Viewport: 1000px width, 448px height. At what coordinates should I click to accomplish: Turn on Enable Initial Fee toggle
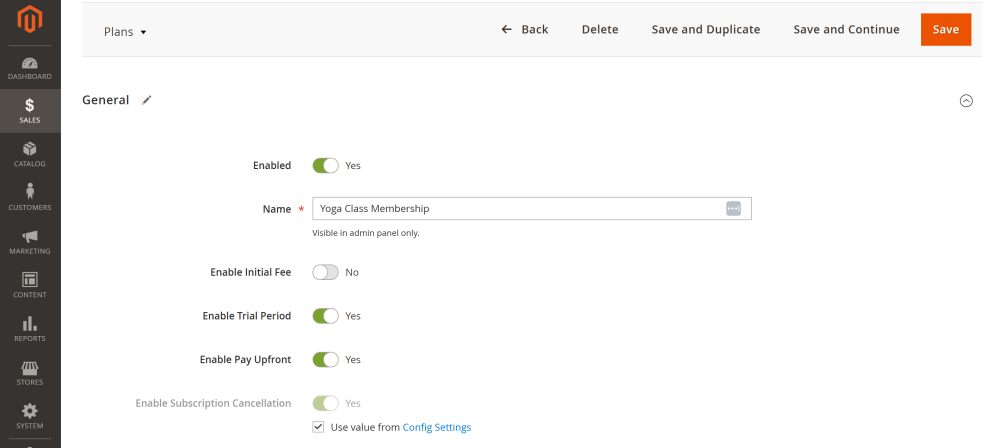pyautogui.click(x=325, y=272)
